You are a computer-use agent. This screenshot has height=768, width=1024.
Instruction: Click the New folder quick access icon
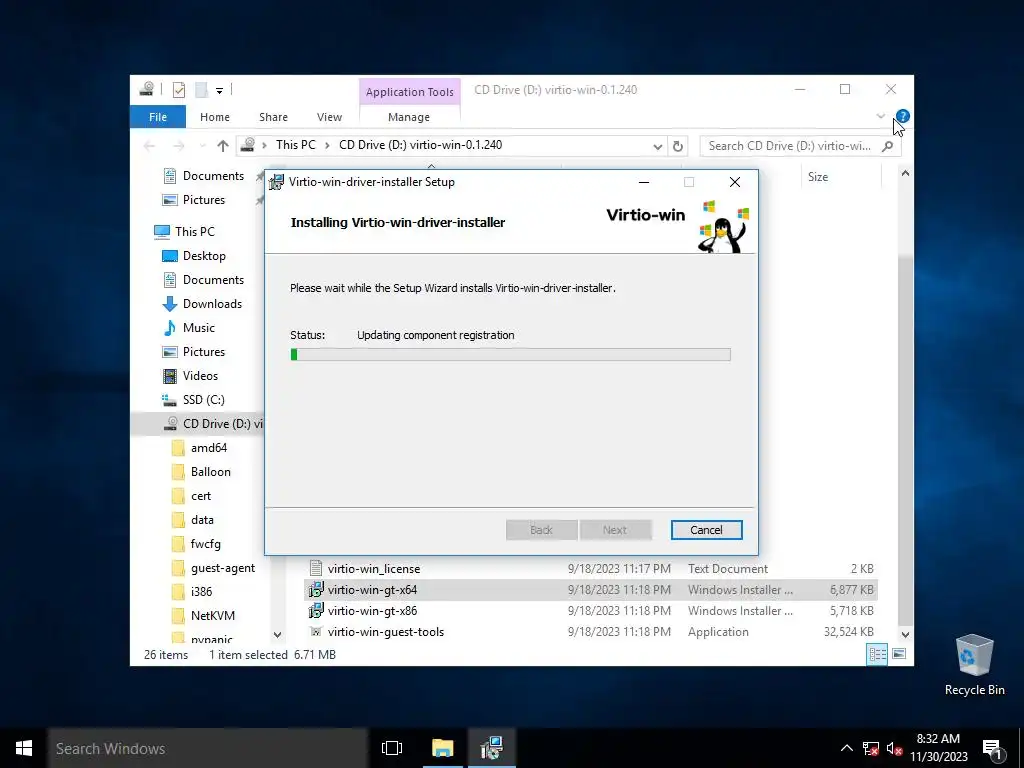pos(202,90)
